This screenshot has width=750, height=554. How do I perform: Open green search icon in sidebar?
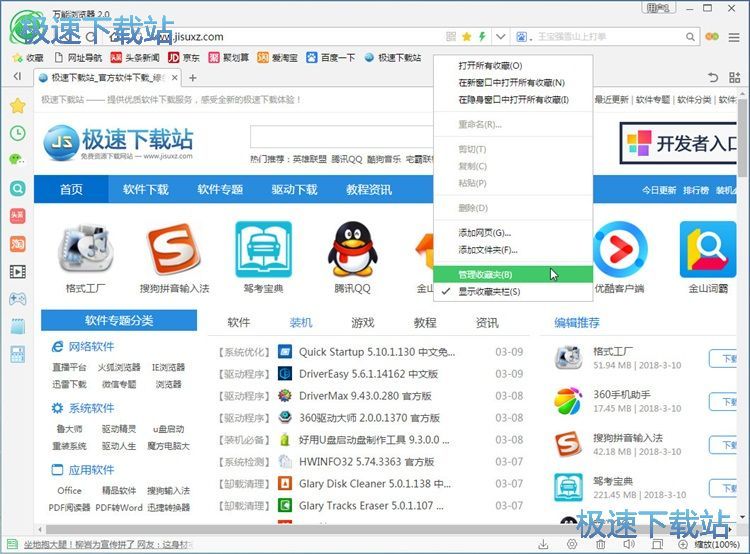pyautogui.click(x=18, y=188)
